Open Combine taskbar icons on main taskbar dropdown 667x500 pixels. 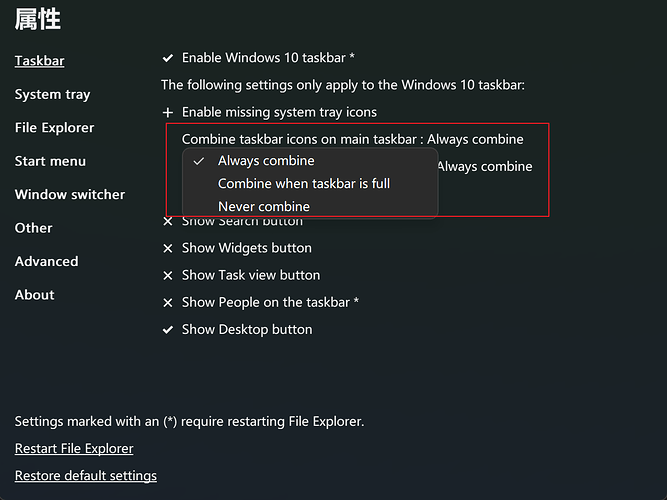(352, 139)
